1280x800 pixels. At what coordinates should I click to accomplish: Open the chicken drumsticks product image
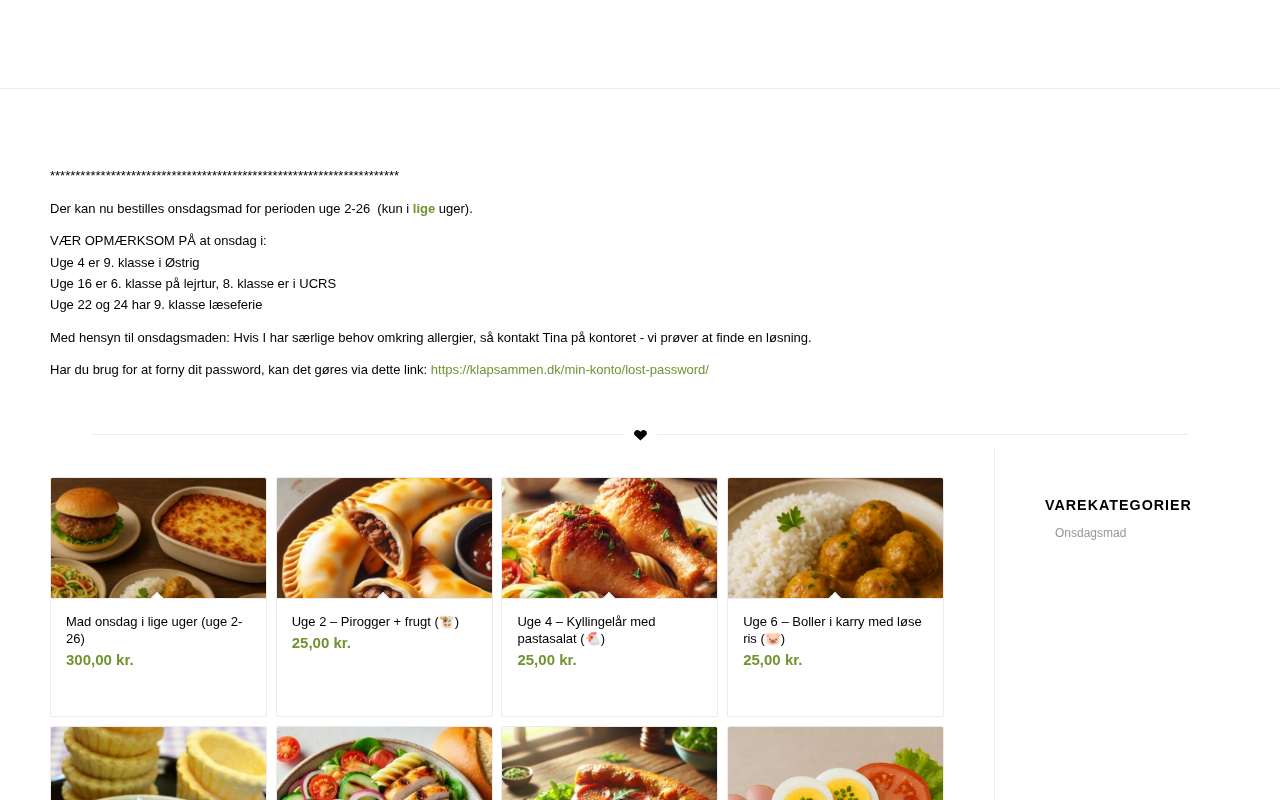tap(609, 538)
